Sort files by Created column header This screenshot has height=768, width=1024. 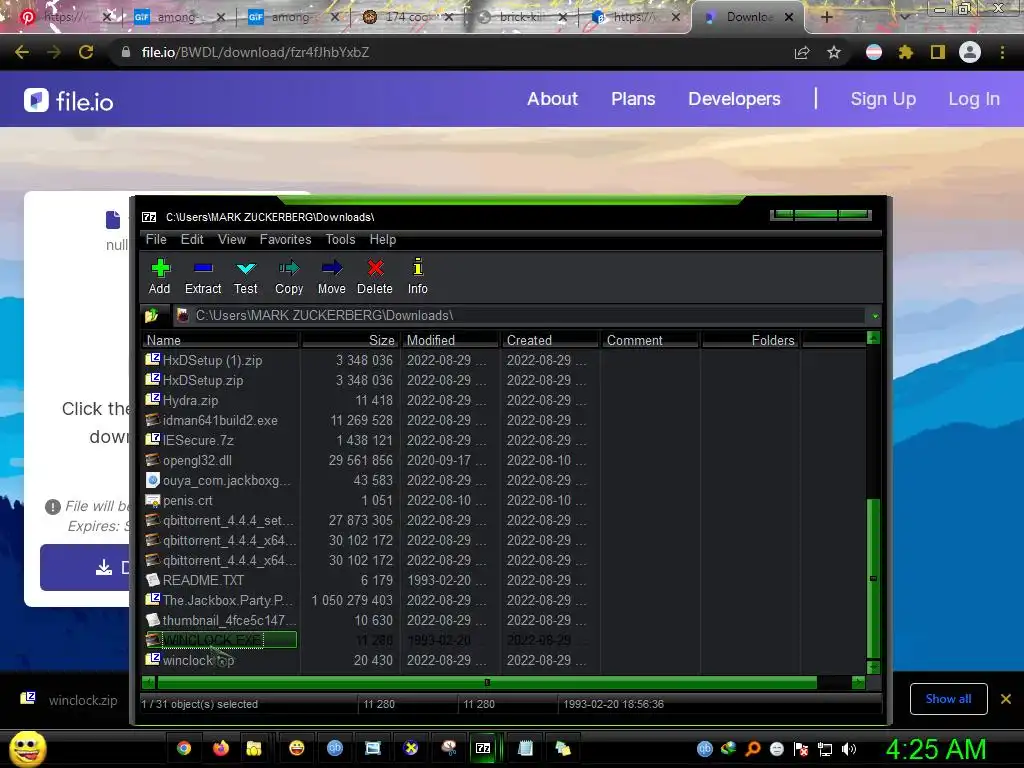[x=551, y=340]
